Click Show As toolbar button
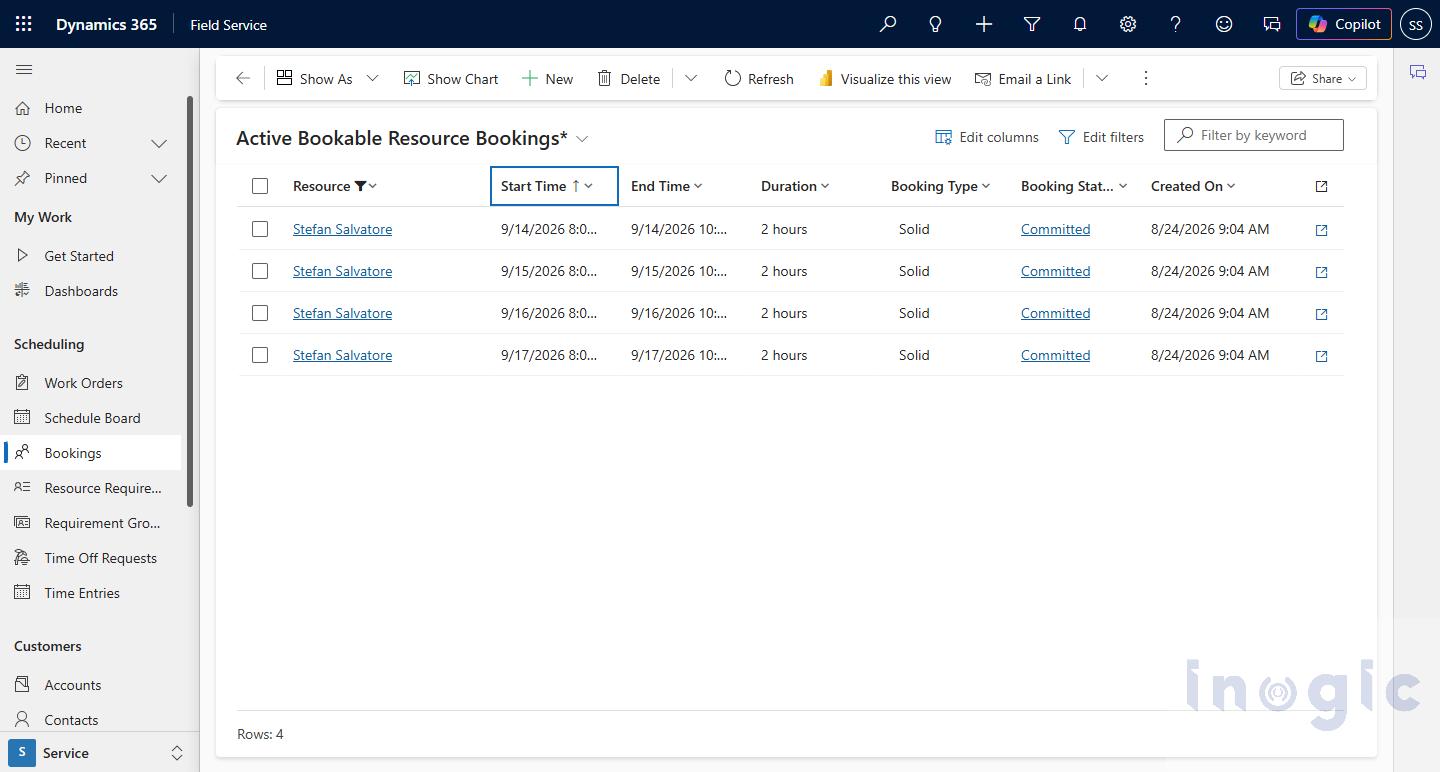 pos(314,78)
